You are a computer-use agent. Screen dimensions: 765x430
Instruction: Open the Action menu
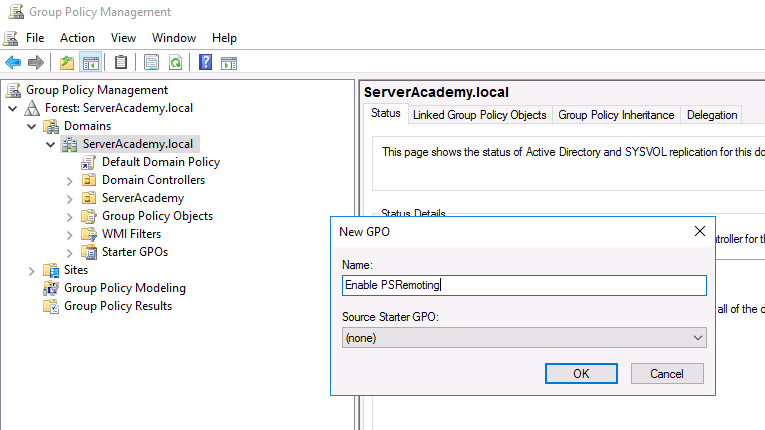pos(77,38)
